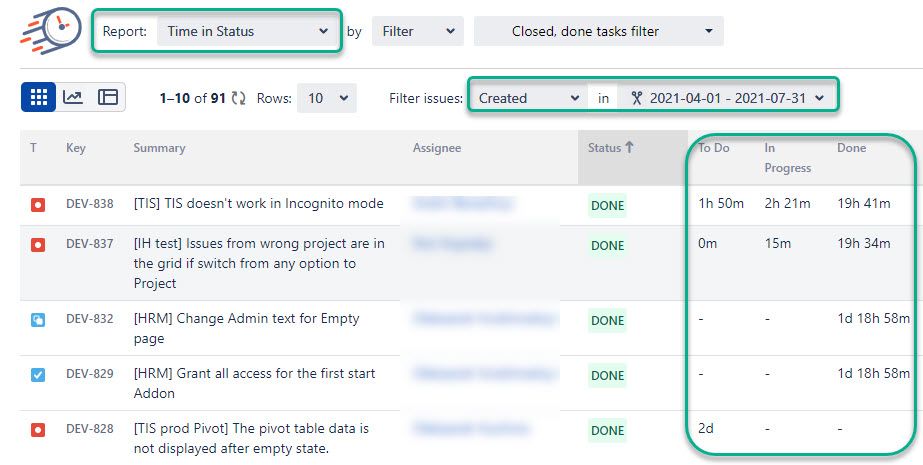Screen dimensions: 923x465
Task: Switch to chart view
Action: click(73, 97)
